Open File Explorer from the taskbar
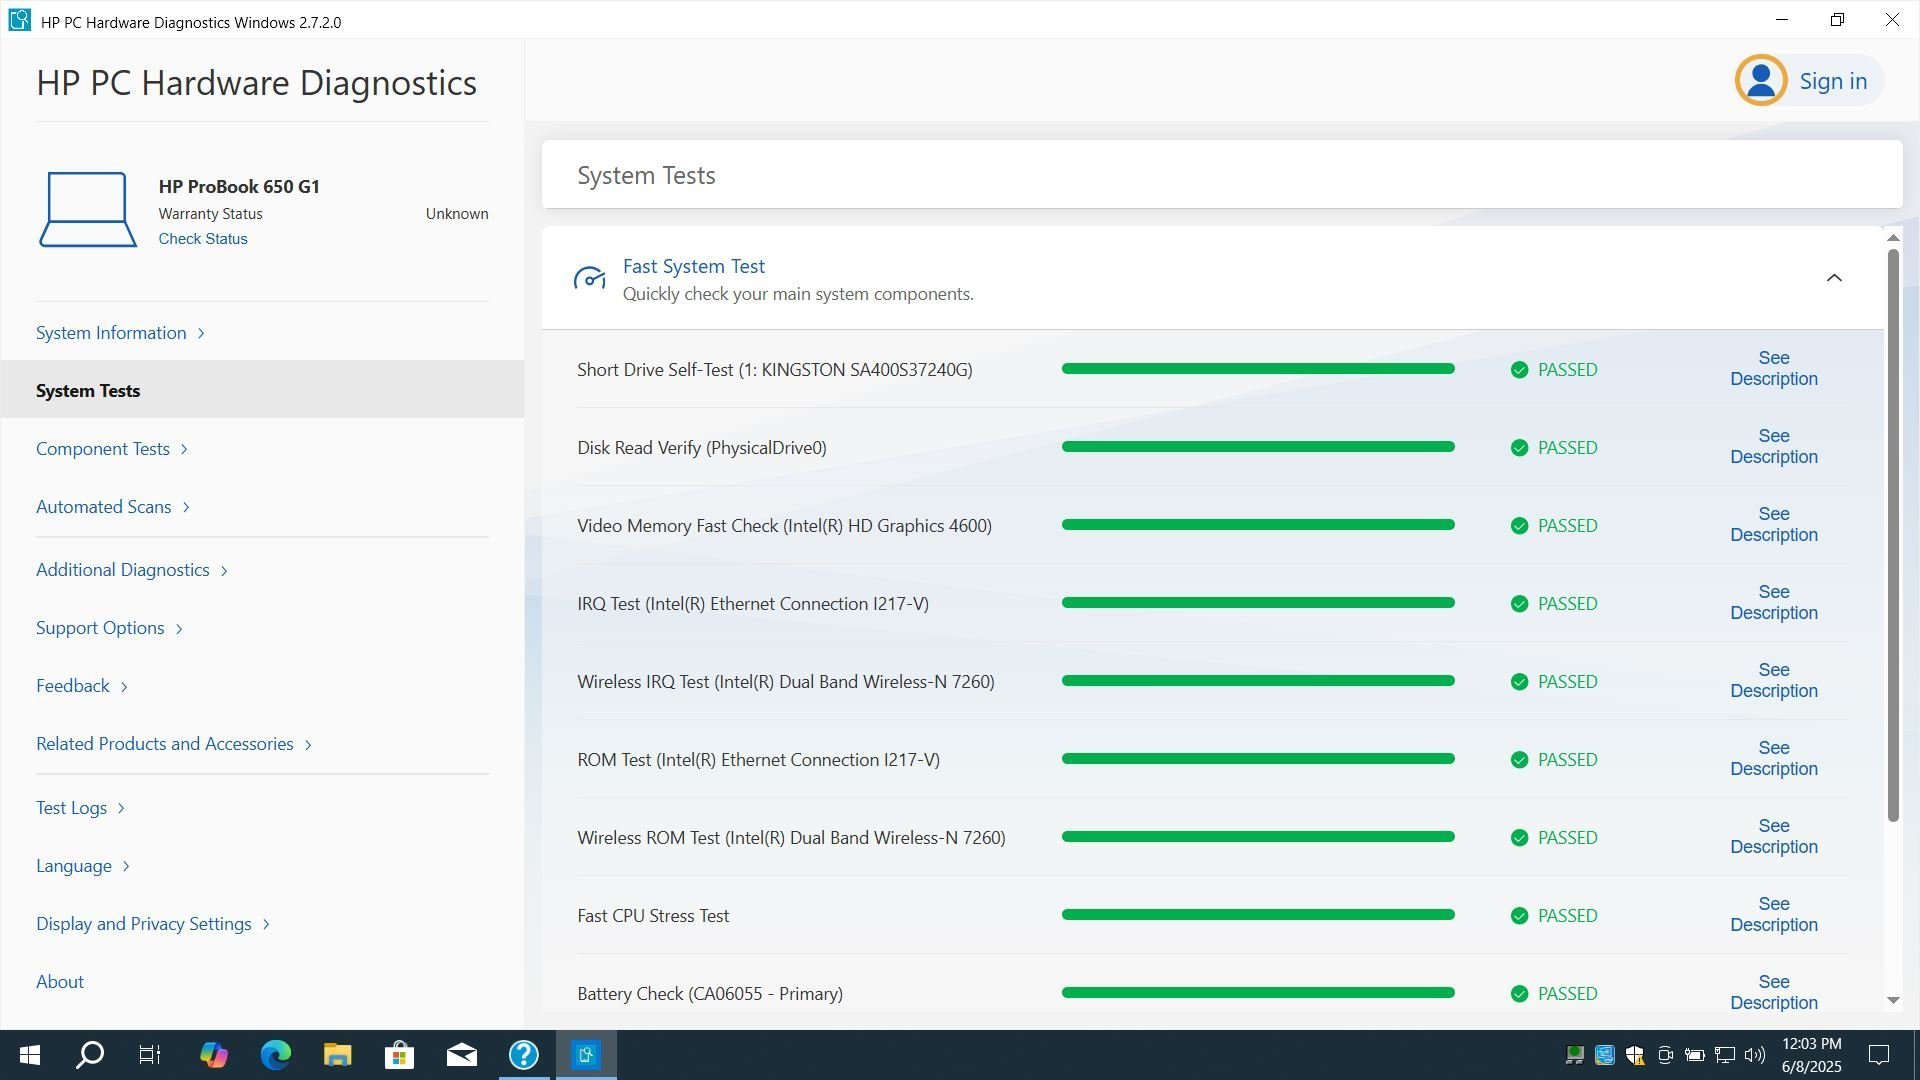This screenshot has width=1920, height=1080. tap(337, 1055)
